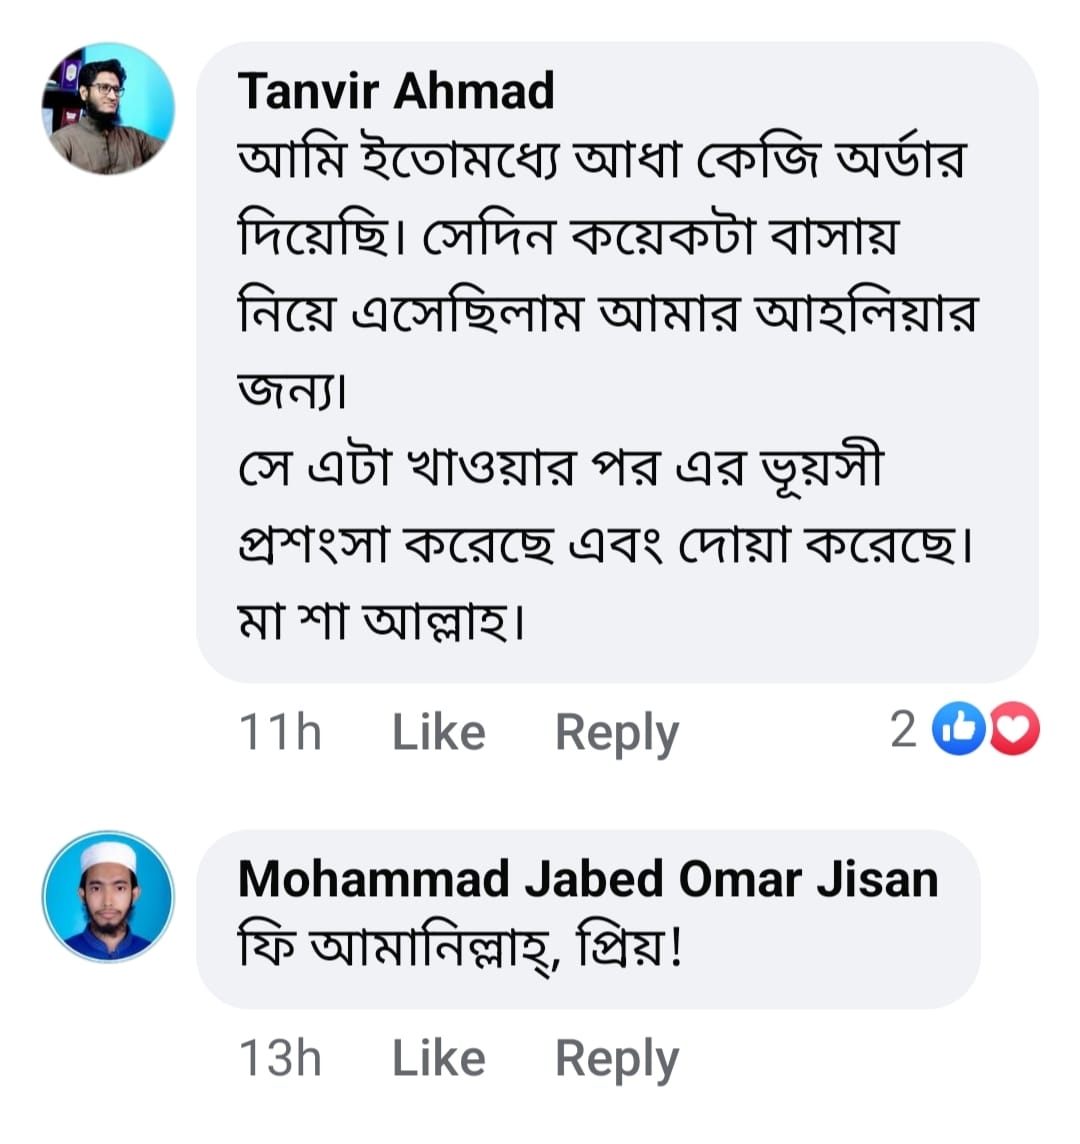Click the red heart reaction icon
Screen dimensions: 1080x1144
click(1013, 730)
